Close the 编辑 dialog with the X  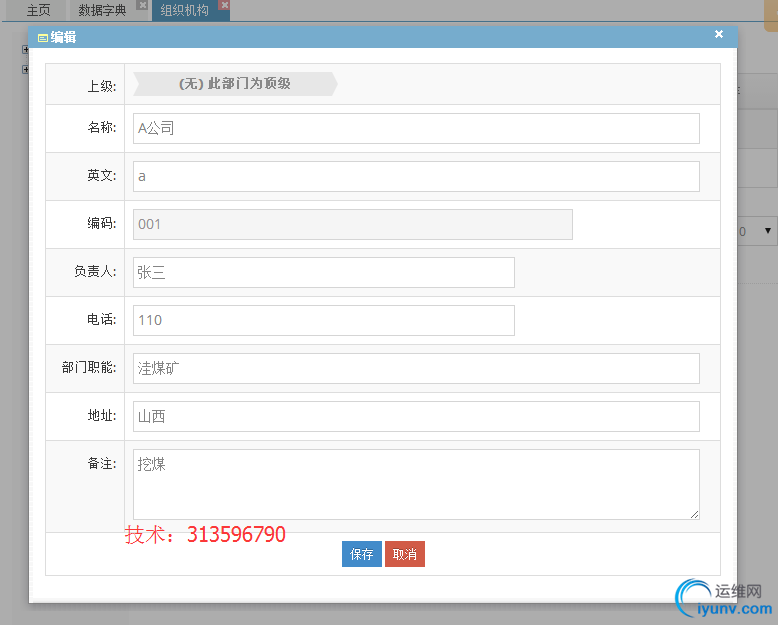(718, 34)
